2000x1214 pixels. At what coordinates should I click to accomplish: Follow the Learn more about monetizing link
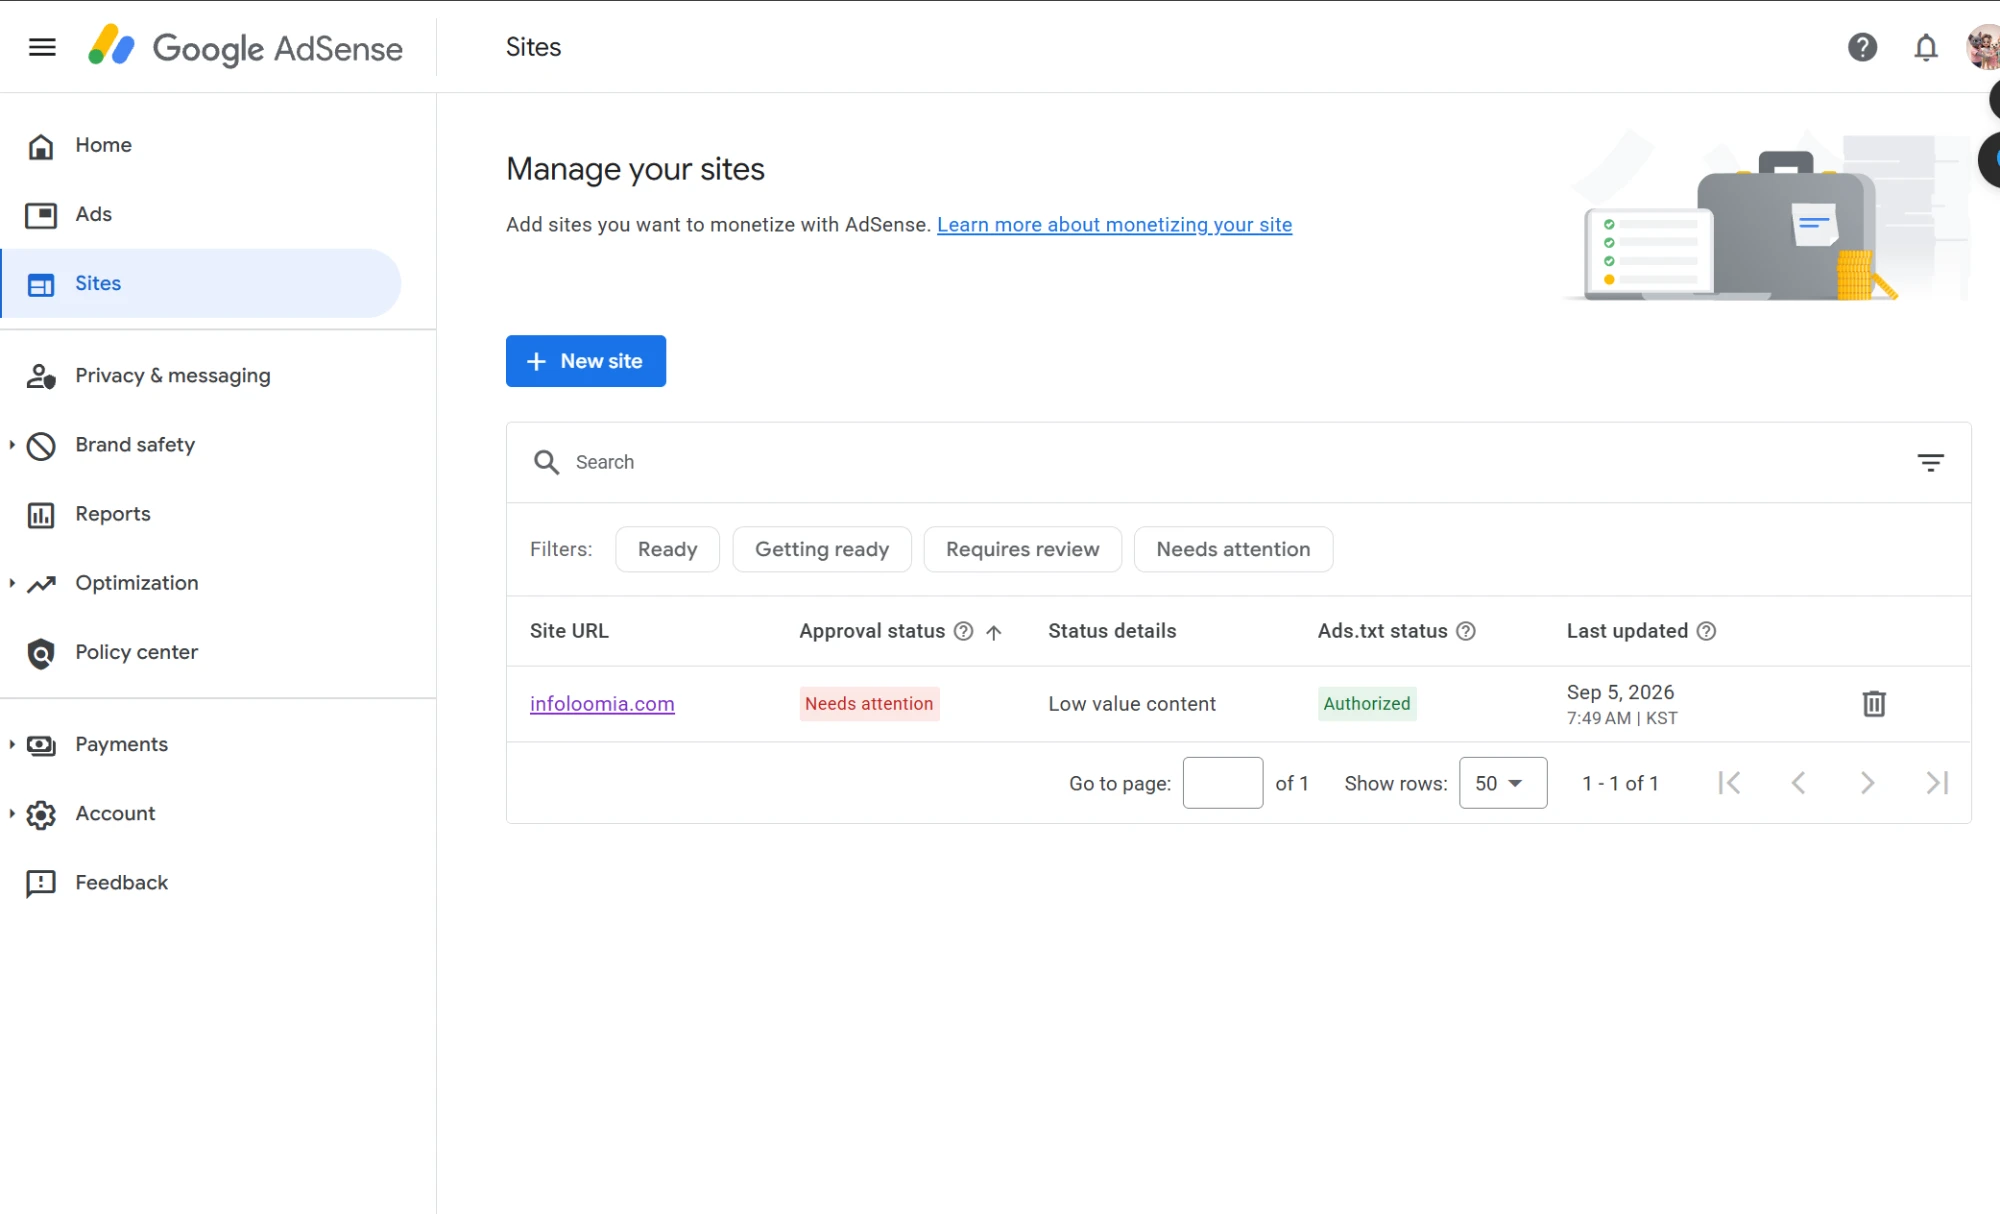point(1114,225)
